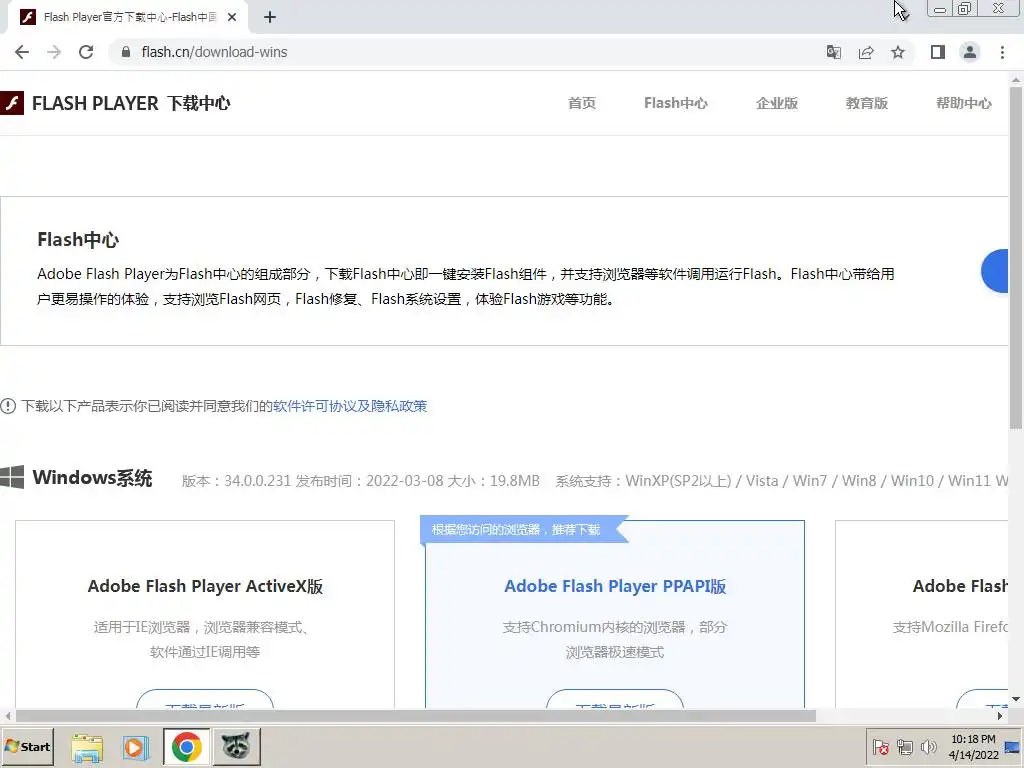
Task: Select the Flash Player download center tab
Action: coord(127,18)
